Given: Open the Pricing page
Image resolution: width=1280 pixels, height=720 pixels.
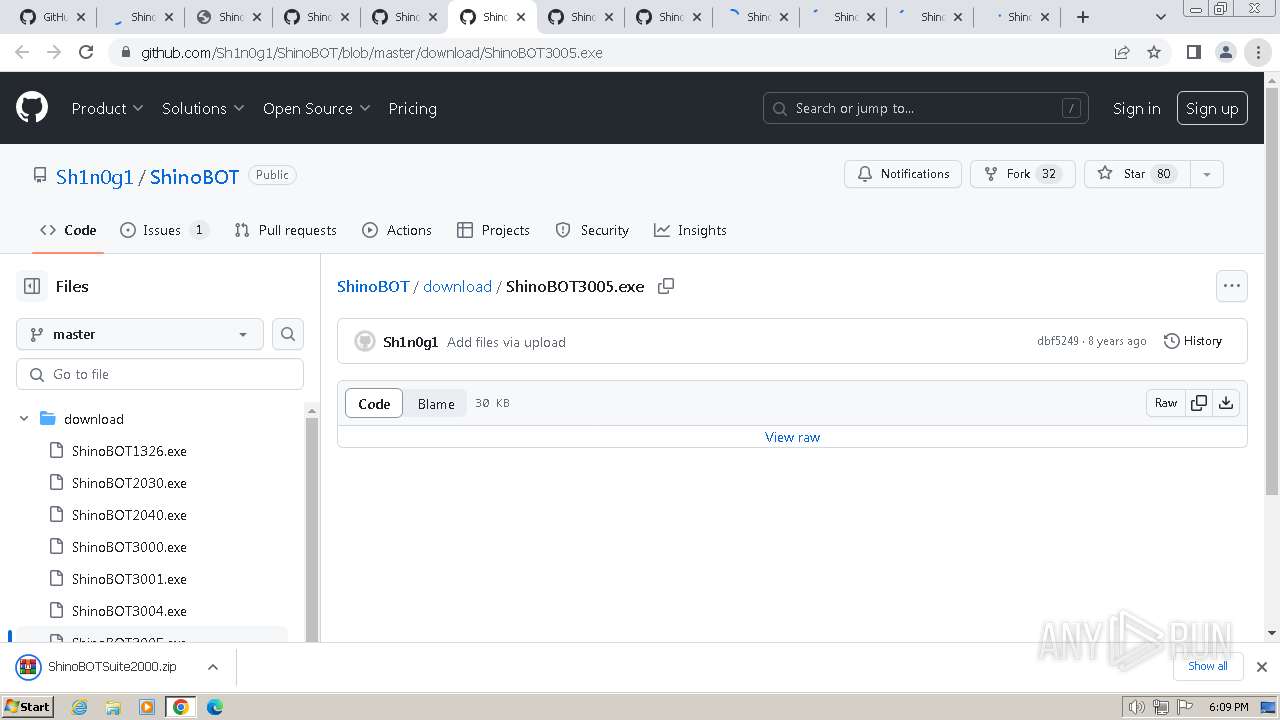Looking at the screenshot, I should pyautogui.click(x=412, y=108).
